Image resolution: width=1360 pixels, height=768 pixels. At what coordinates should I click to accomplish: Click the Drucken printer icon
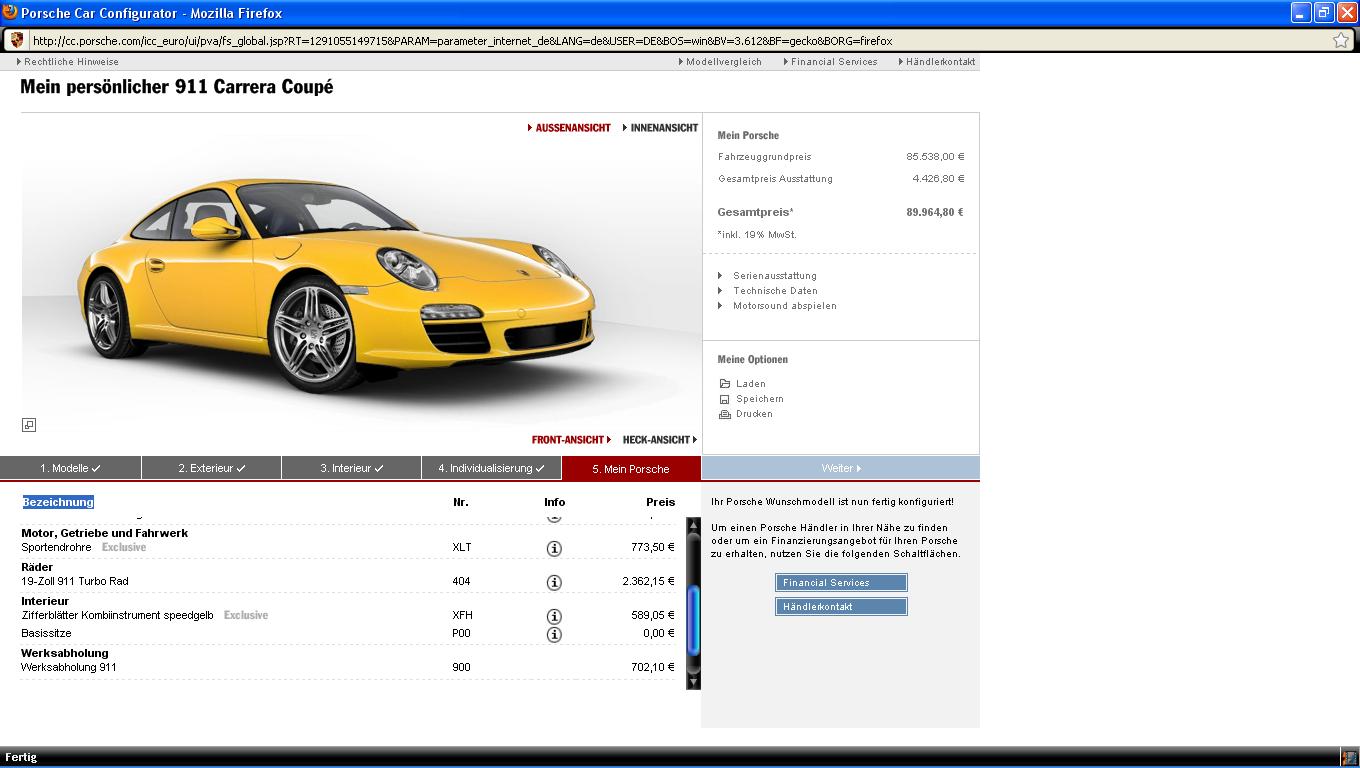(x=725, y=414)
